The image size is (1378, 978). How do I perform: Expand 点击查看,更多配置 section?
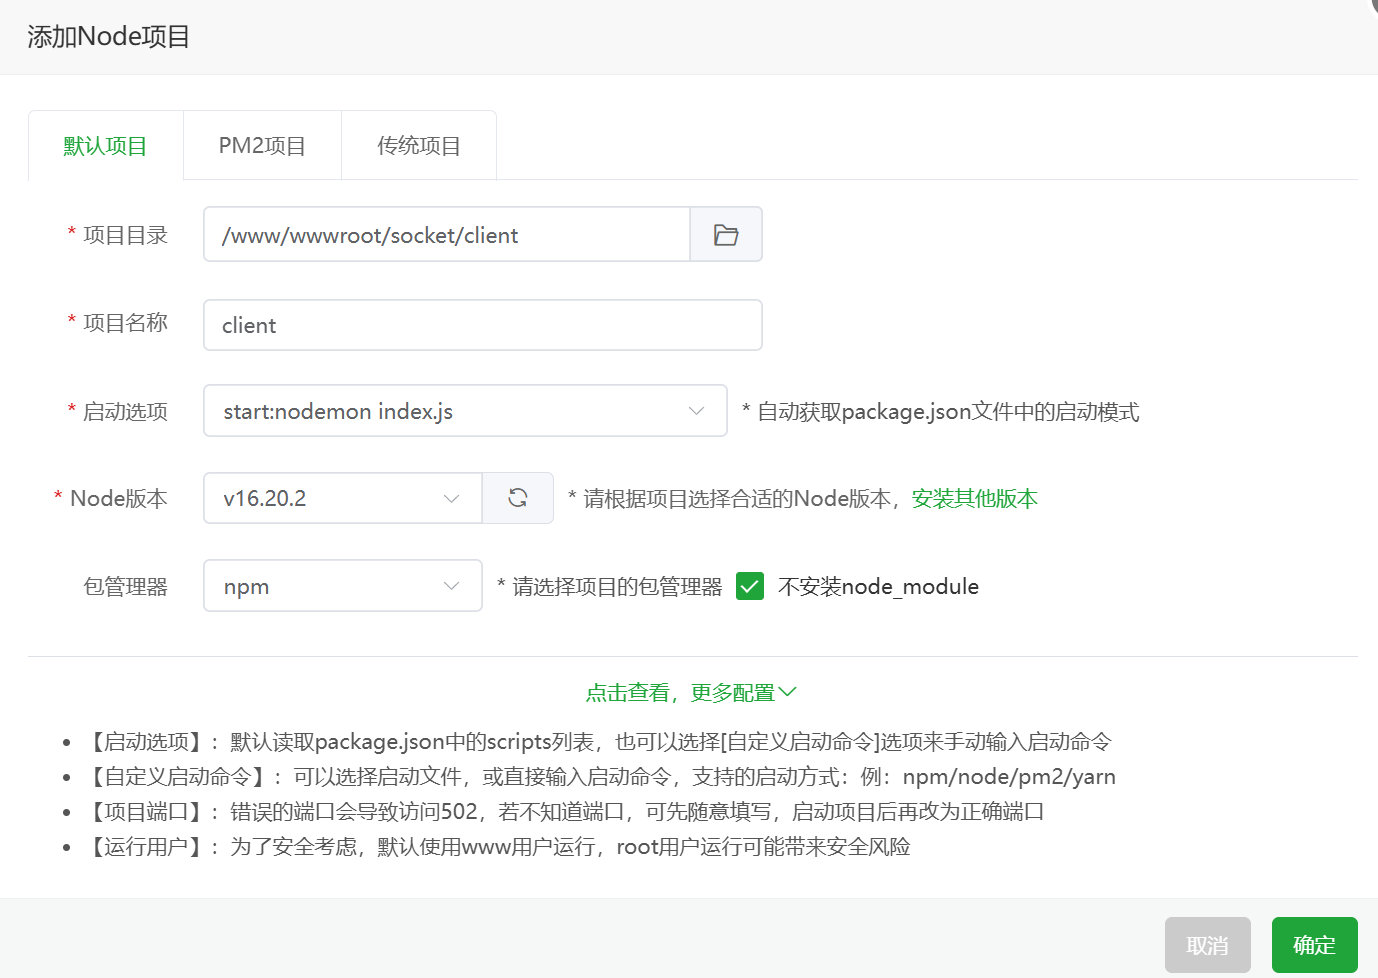(x=690, y=693)
